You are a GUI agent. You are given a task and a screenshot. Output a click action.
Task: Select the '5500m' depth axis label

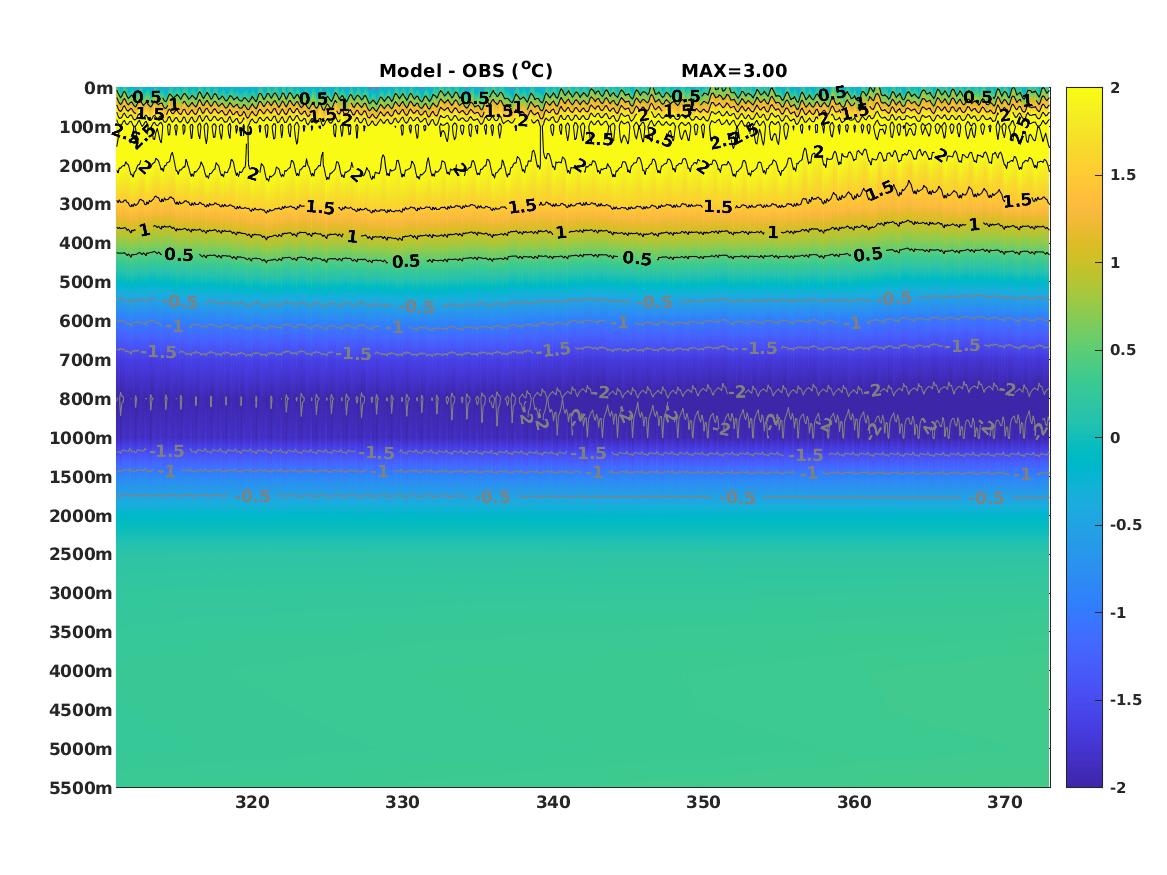pyautogui.click(x=81, y=788)
